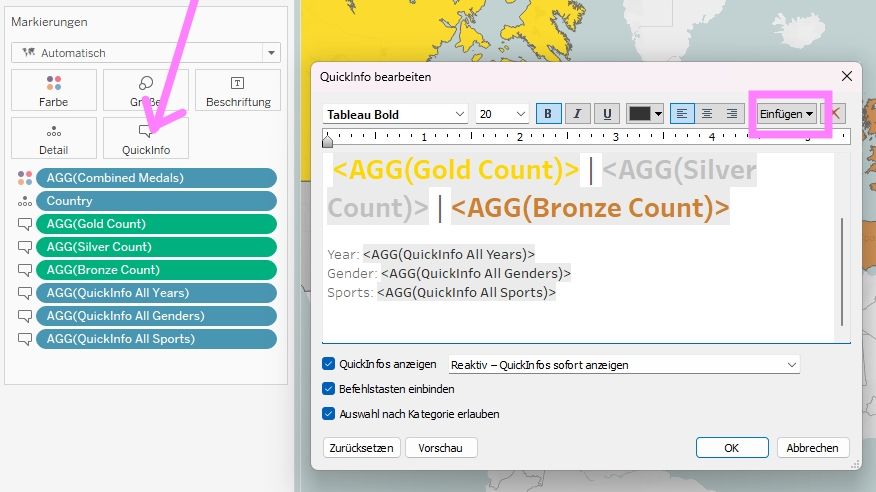The width and height of the screenshot is (876, 492).
Task: Select the Country pill
Action: click(156, 201)
